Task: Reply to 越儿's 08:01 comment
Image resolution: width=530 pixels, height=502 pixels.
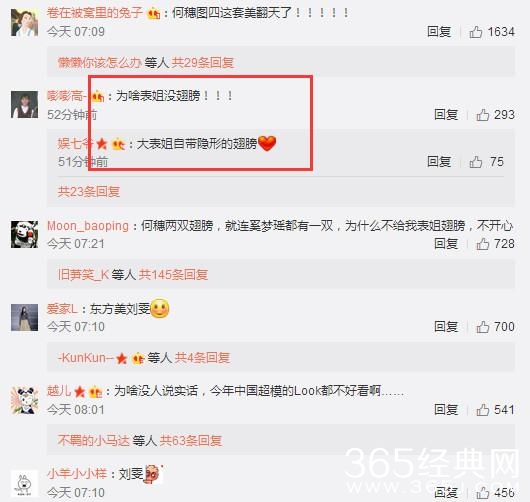Action: pos(446,410)
